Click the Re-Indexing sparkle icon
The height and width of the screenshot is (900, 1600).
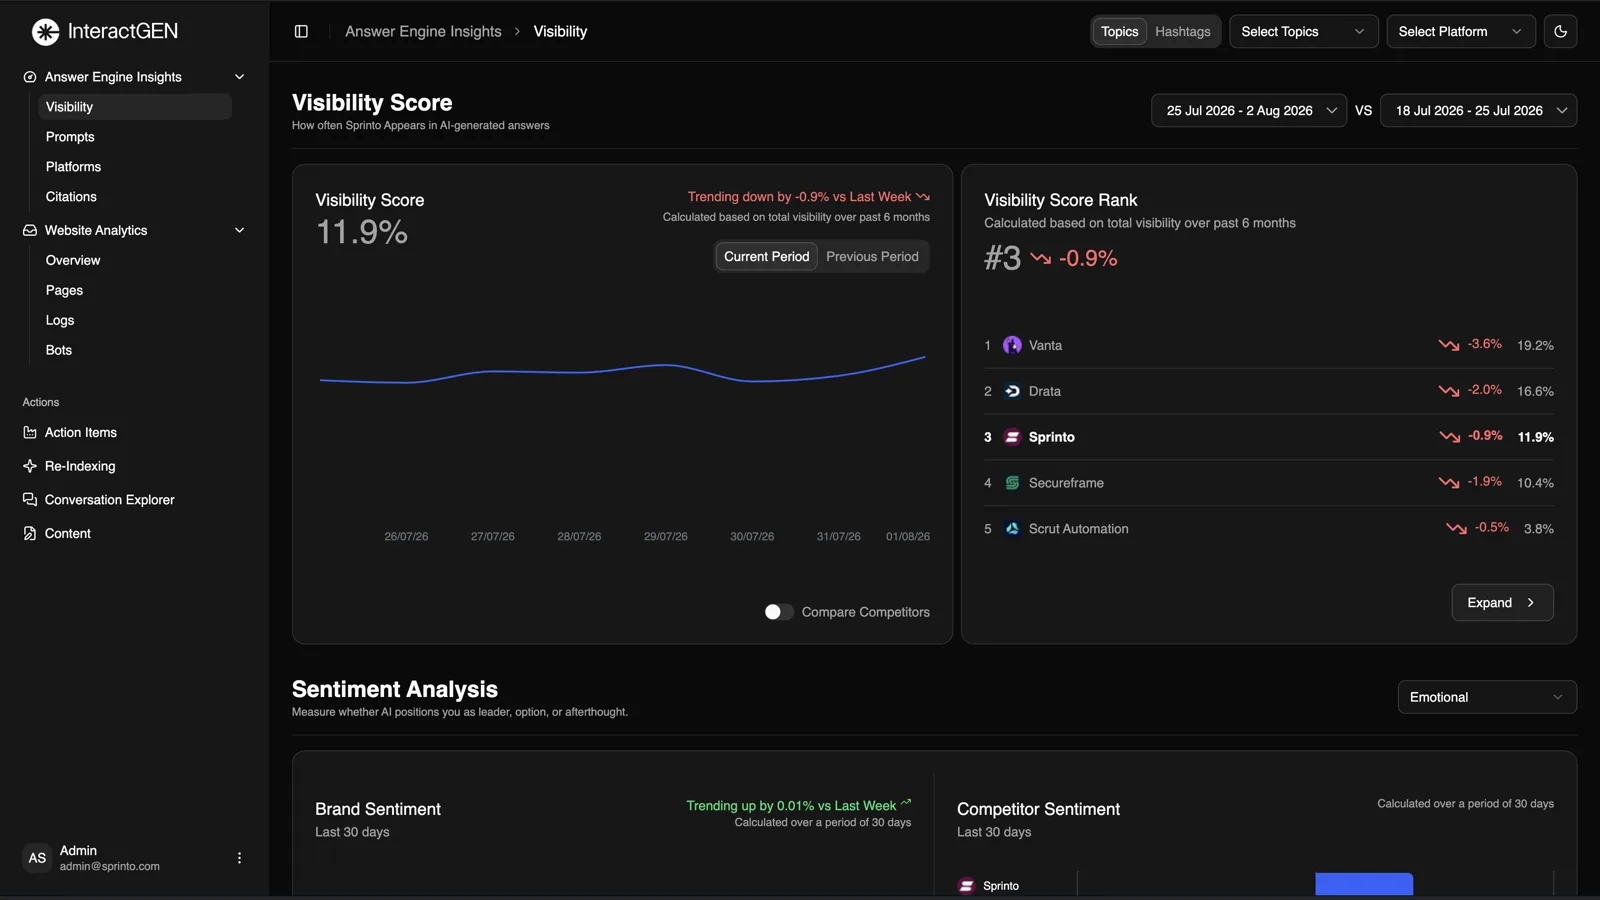tap(30, 466)
